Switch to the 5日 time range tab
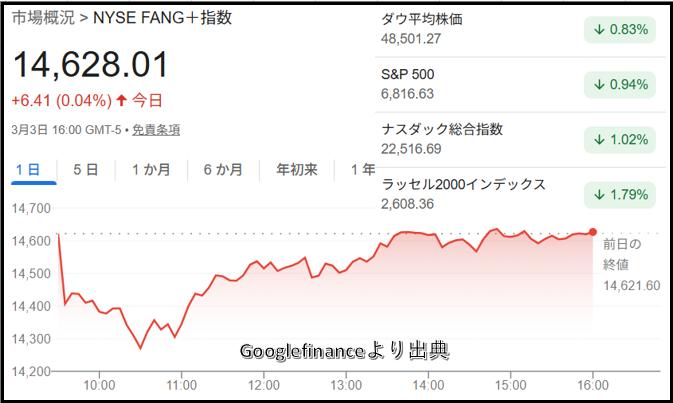Viewport: 673px width, 403px height. click(x=86, y=170)
